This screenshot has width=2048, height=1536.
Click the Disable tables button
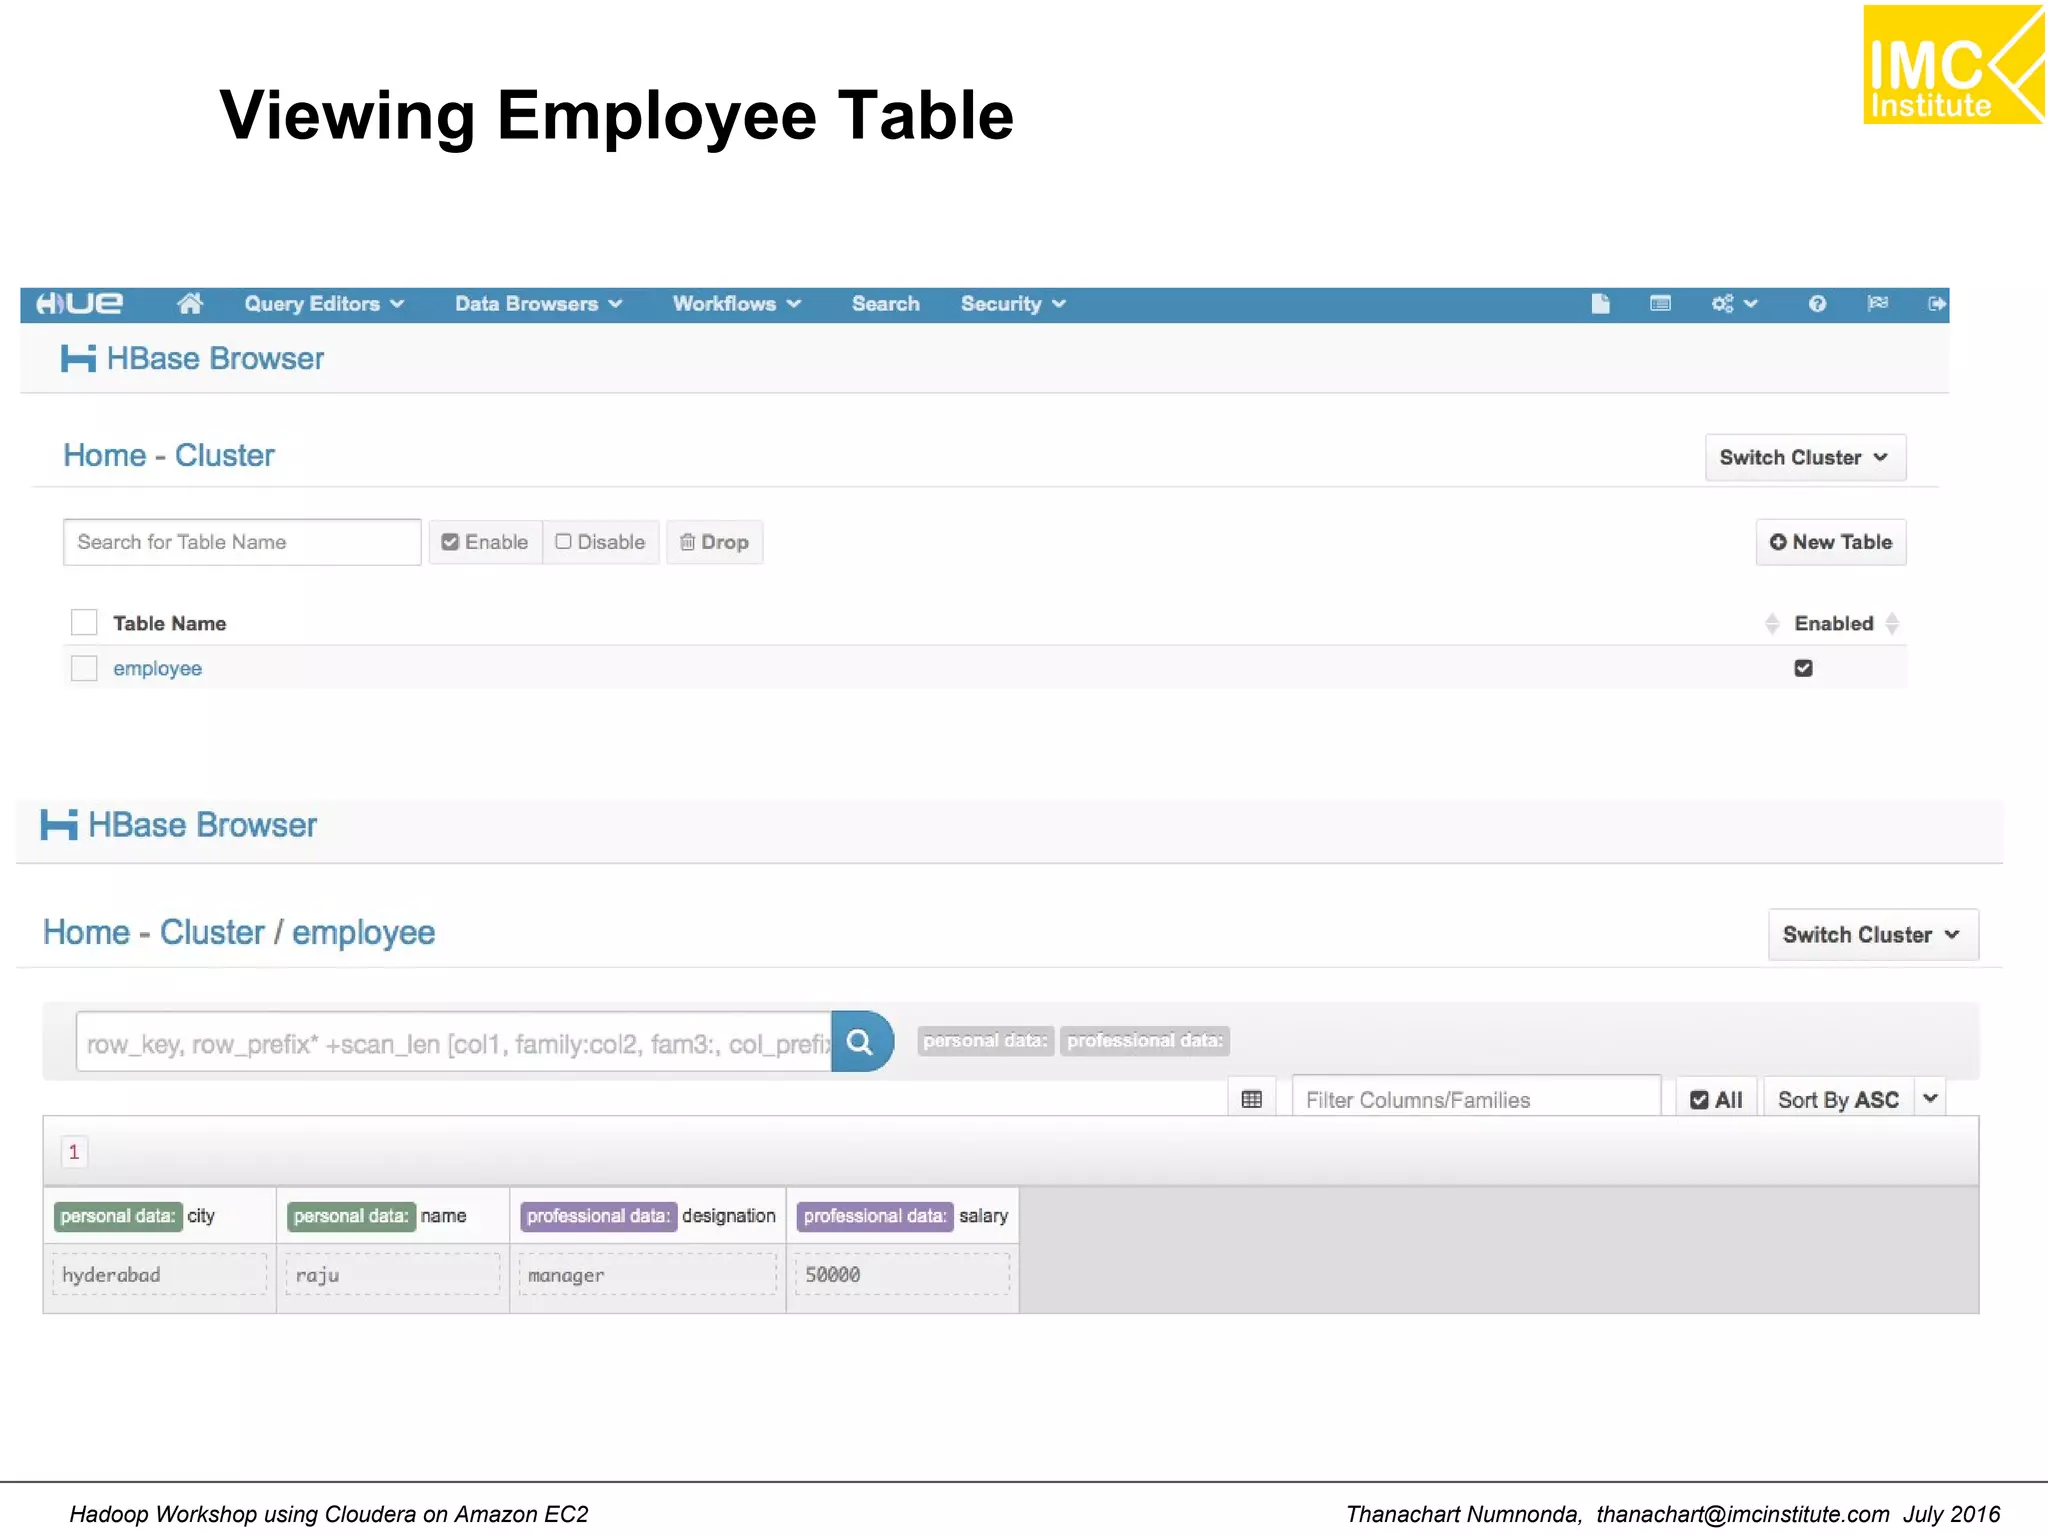click(x=601, y=542)
